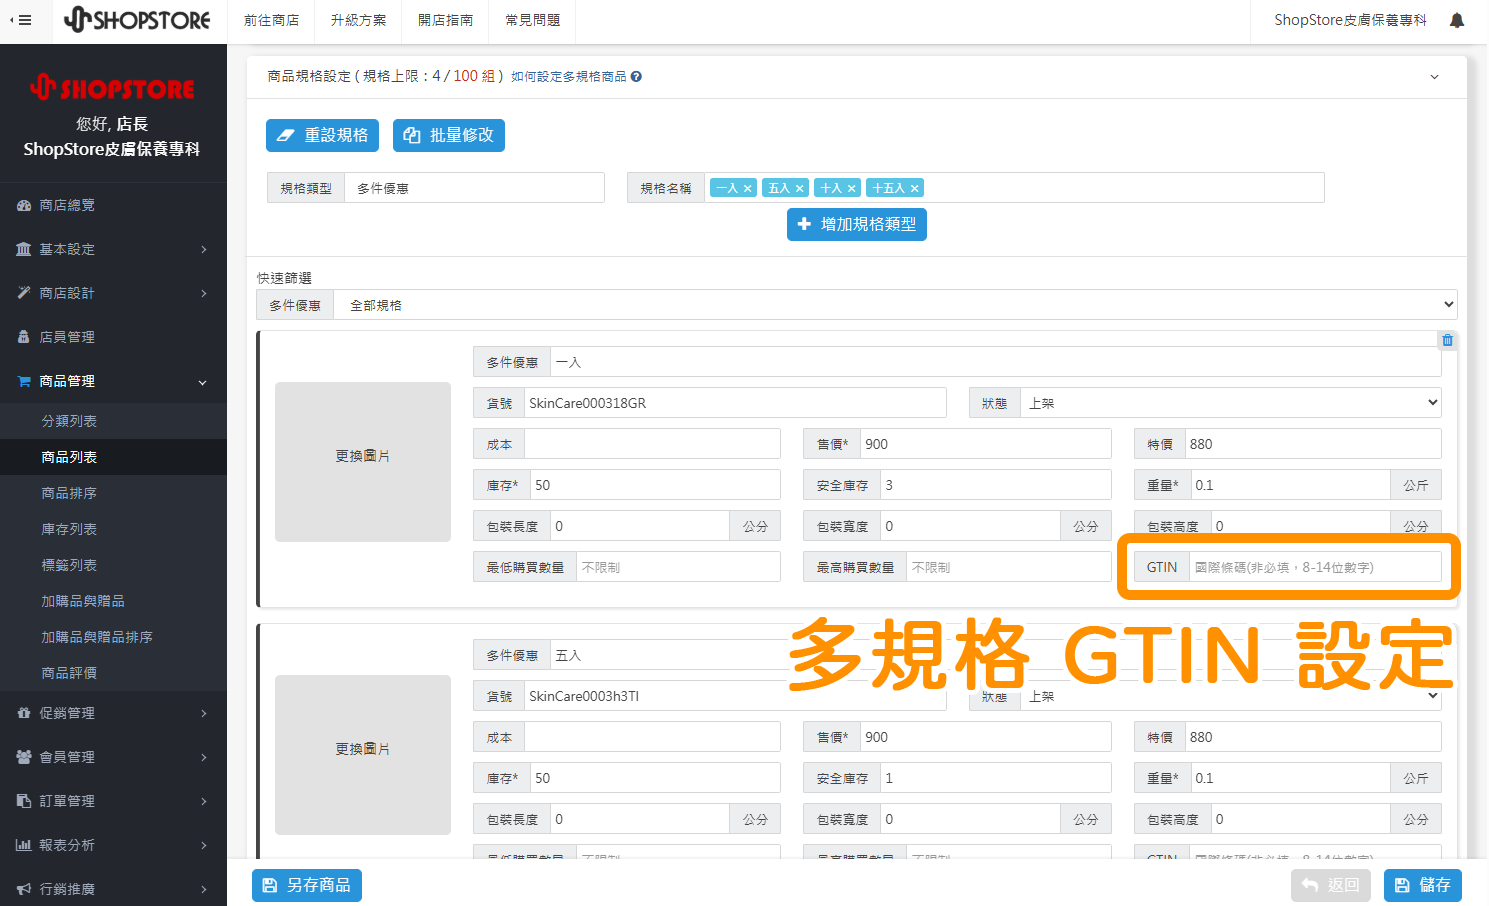Click 貨號 field SkinCare000318GR
This screenshot has height=906, width=1489.
735,403
